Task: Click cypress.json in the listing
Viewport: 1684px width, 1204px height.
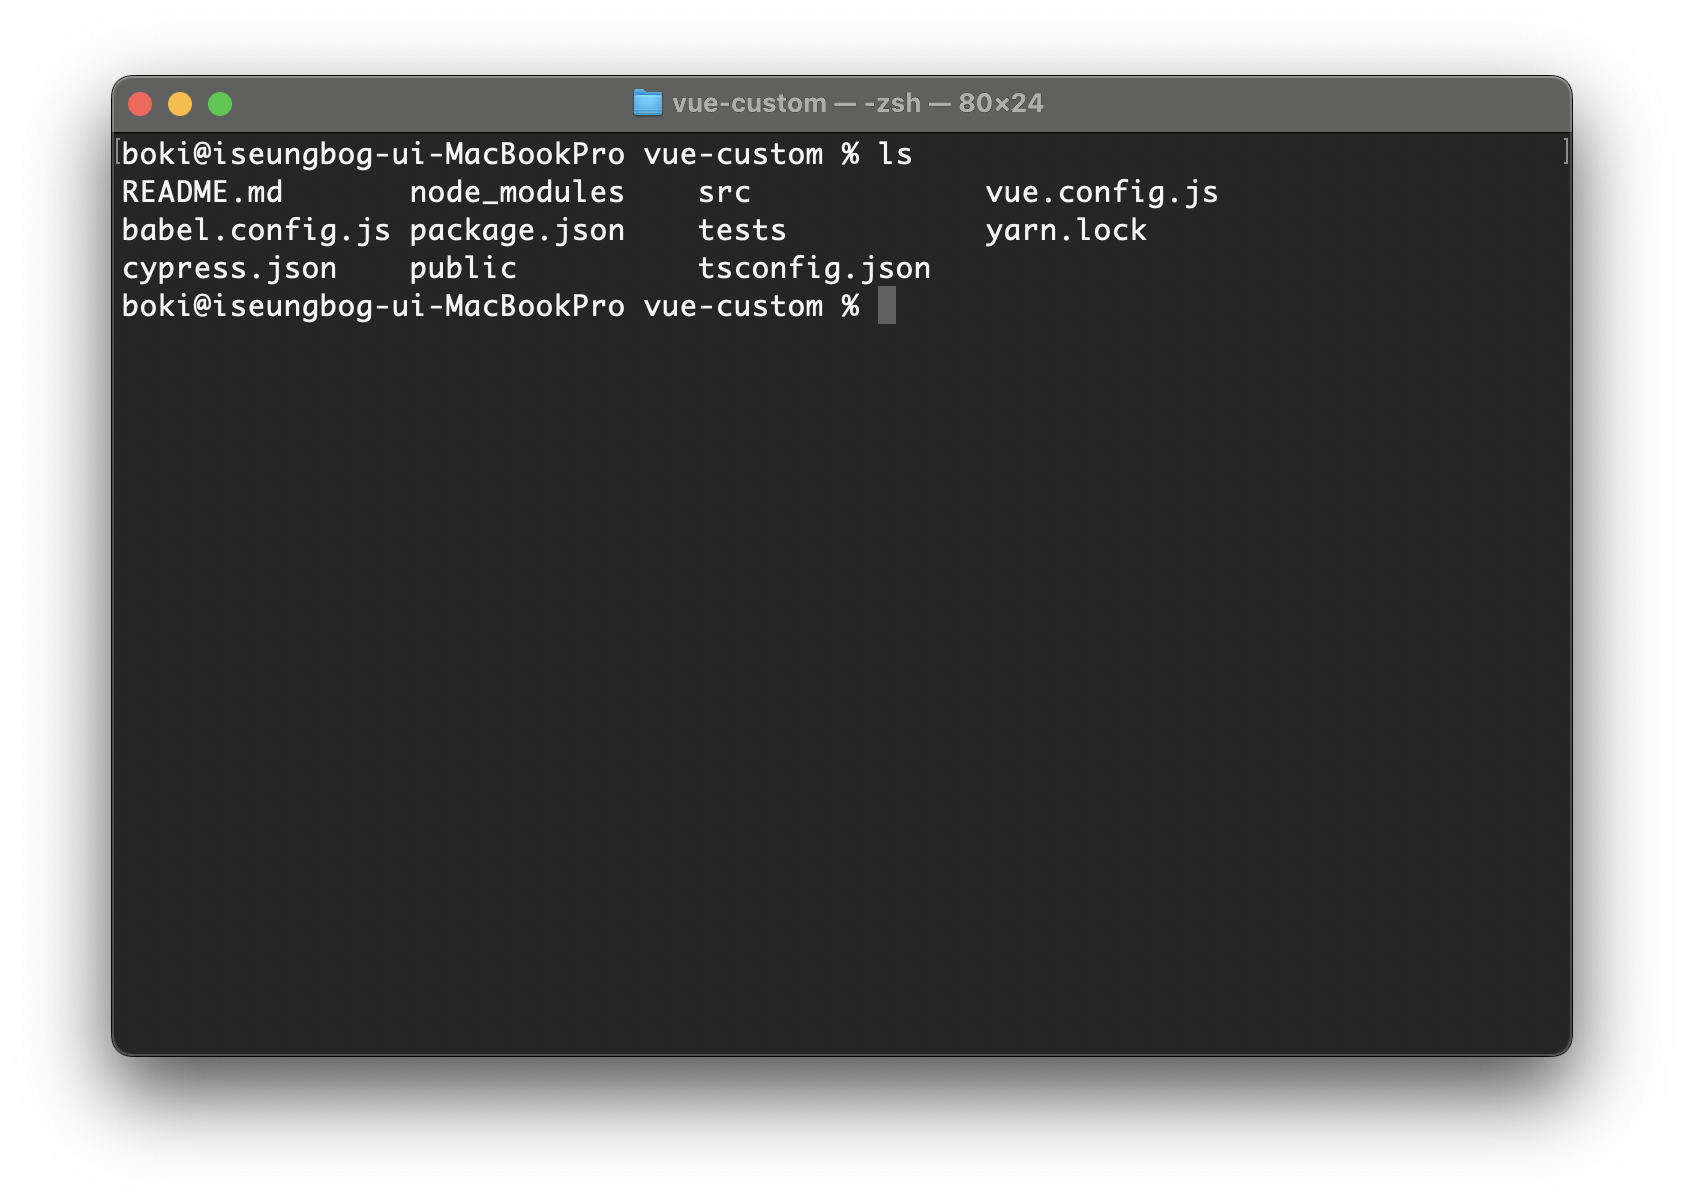Action: coord(229,269)
